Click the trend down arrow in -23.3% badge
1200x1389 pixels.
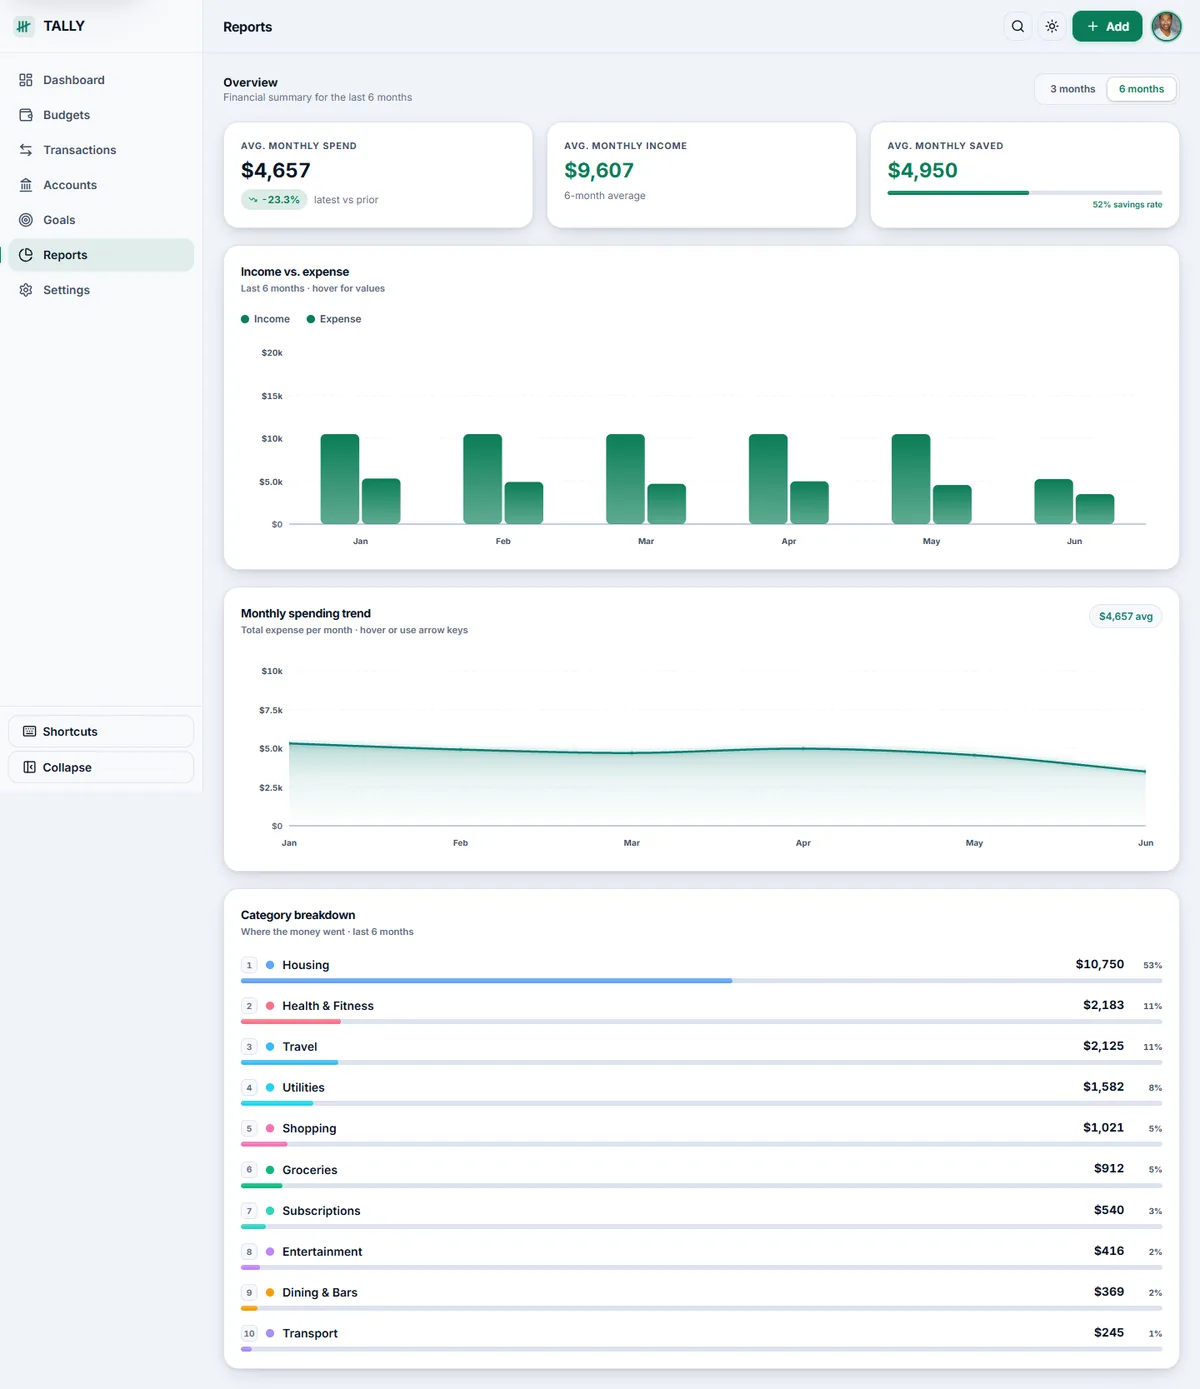pos(253,200)
